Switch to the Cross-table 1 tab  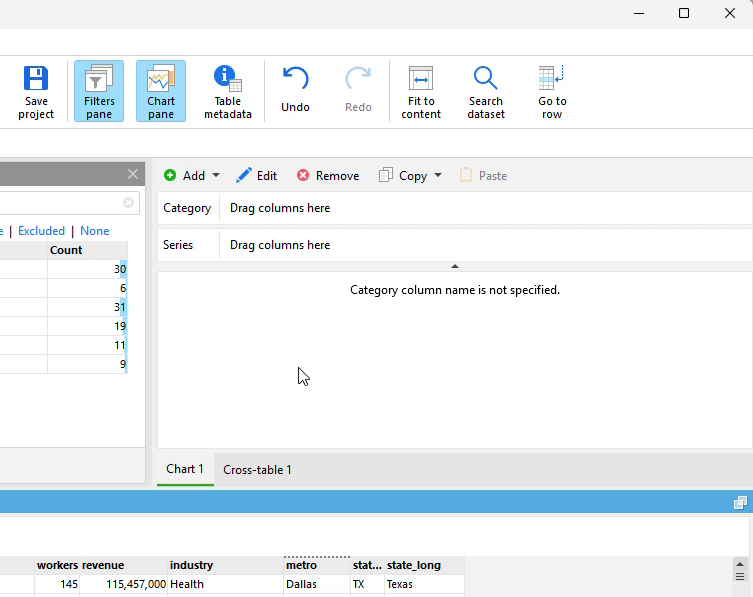coord(257,470)
